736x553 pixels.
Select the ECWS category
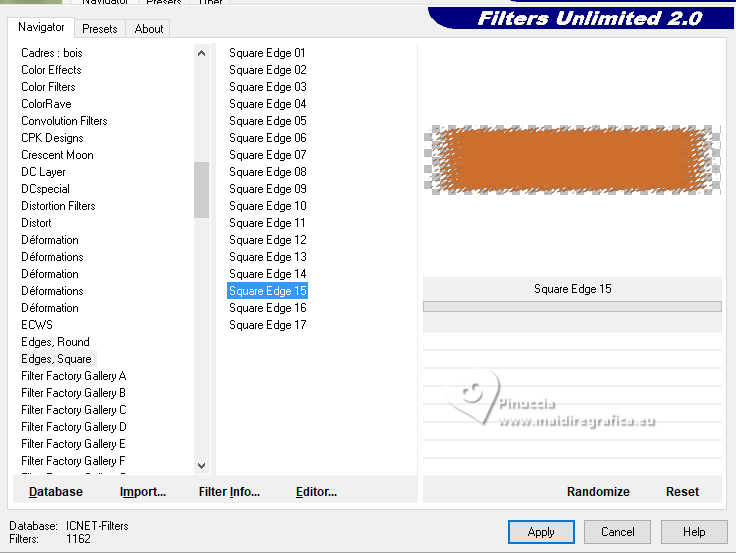pyautogui.click(x=37, y=325)
